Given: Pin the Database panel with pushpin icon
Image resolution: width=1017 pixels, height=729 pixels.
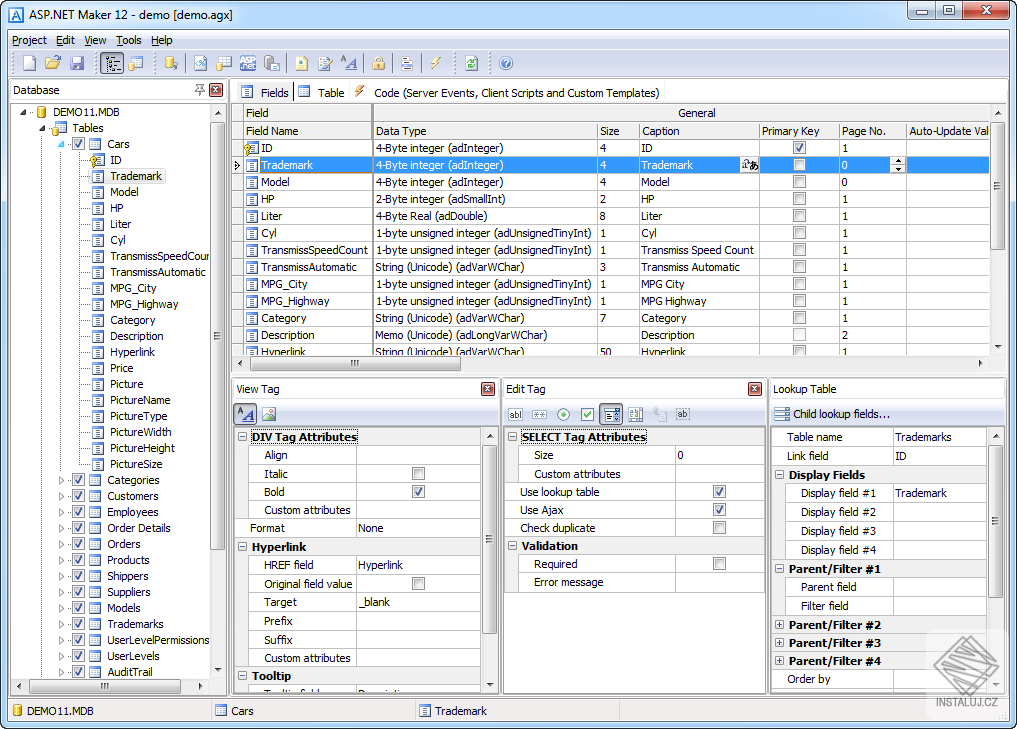Looking at the screenshot, I should point(200,90).
